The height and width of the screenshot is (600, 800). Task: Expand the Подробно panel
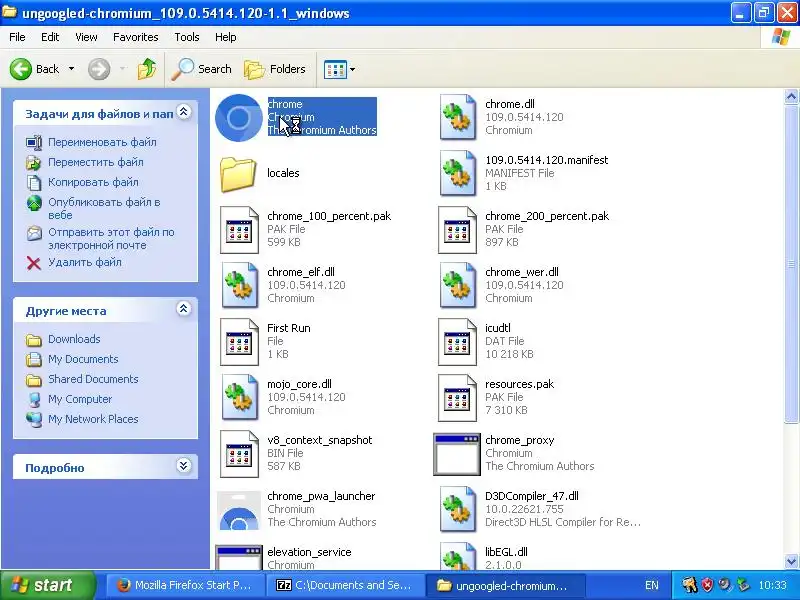pos(184,465)
